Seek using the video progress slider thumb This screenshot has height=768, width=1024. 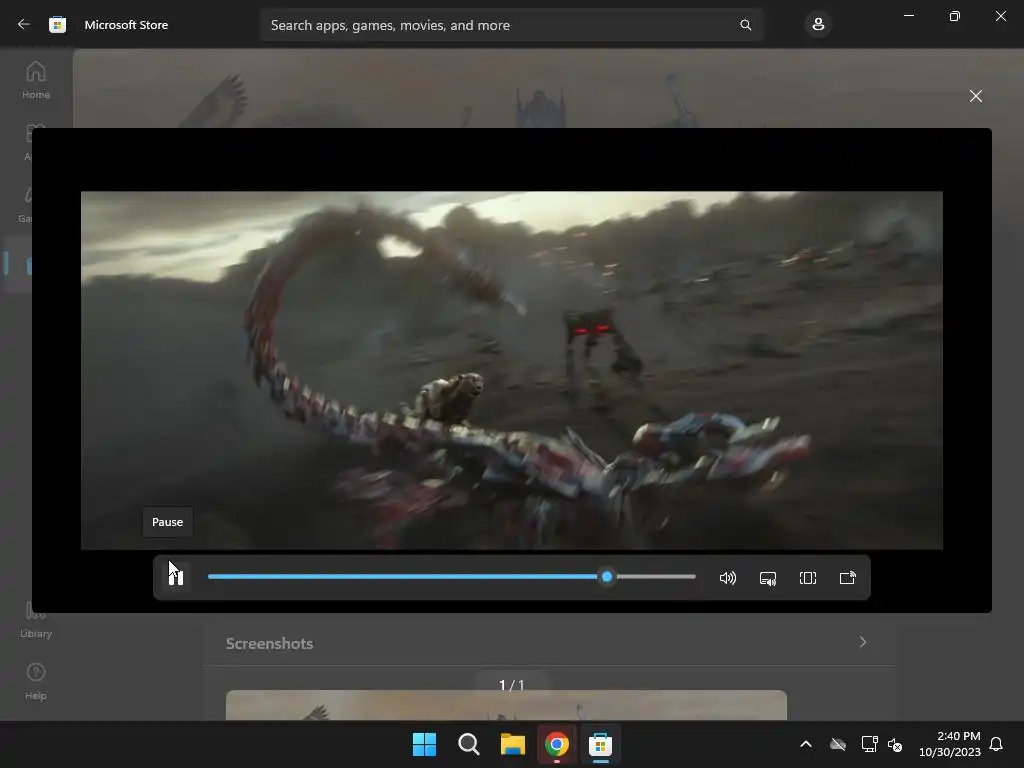607,577
